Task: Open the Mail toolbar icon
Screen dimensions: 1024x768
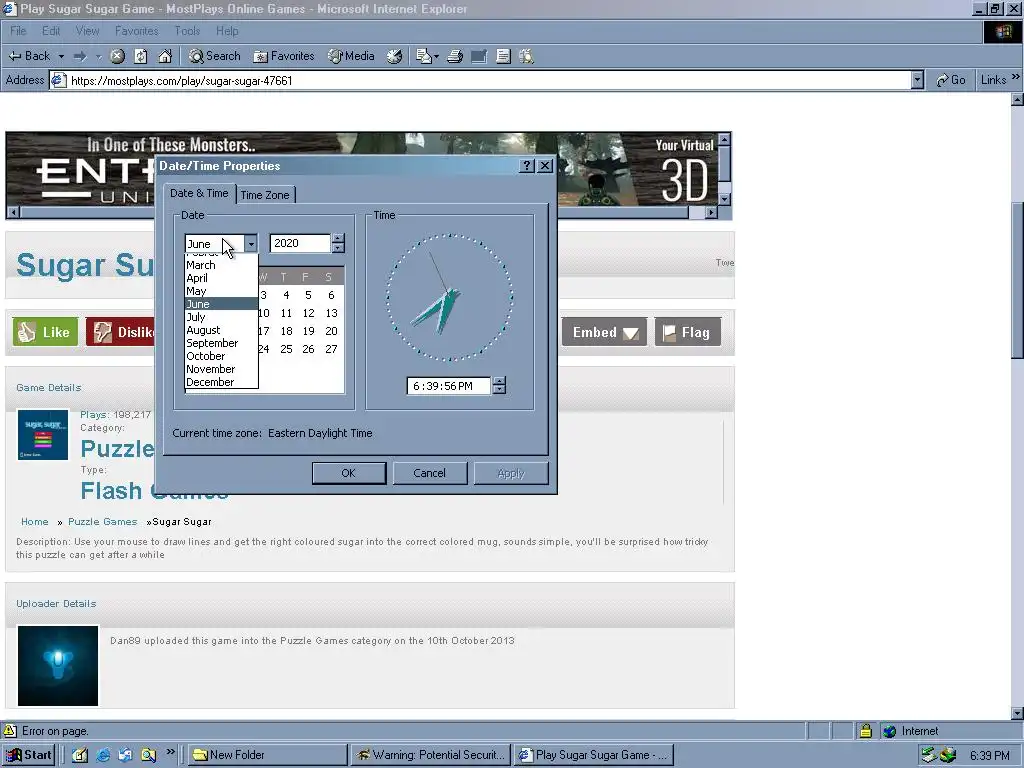Action: [x=423, y=56]
